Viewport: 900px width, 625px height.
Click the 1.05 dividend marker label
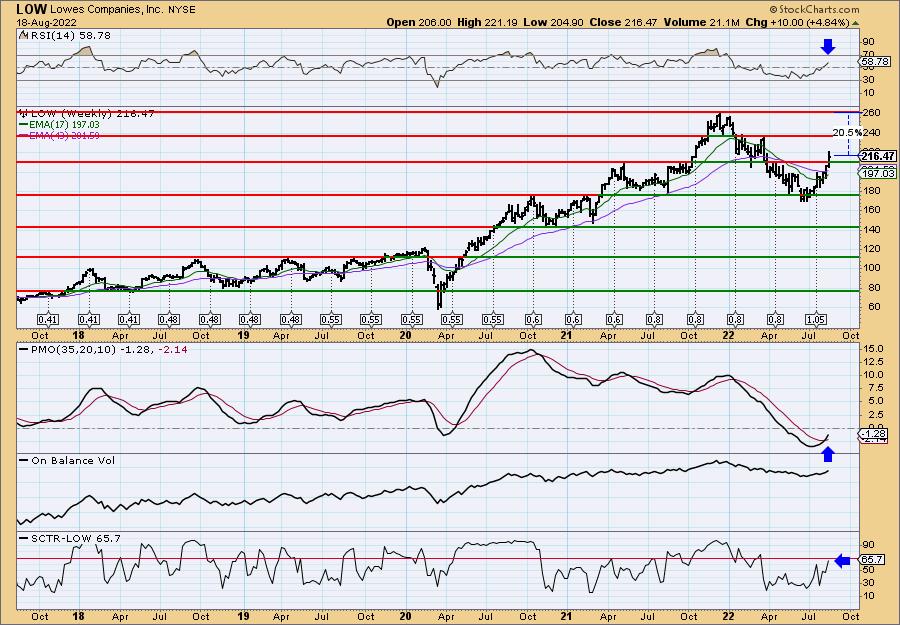click(816, 320)
